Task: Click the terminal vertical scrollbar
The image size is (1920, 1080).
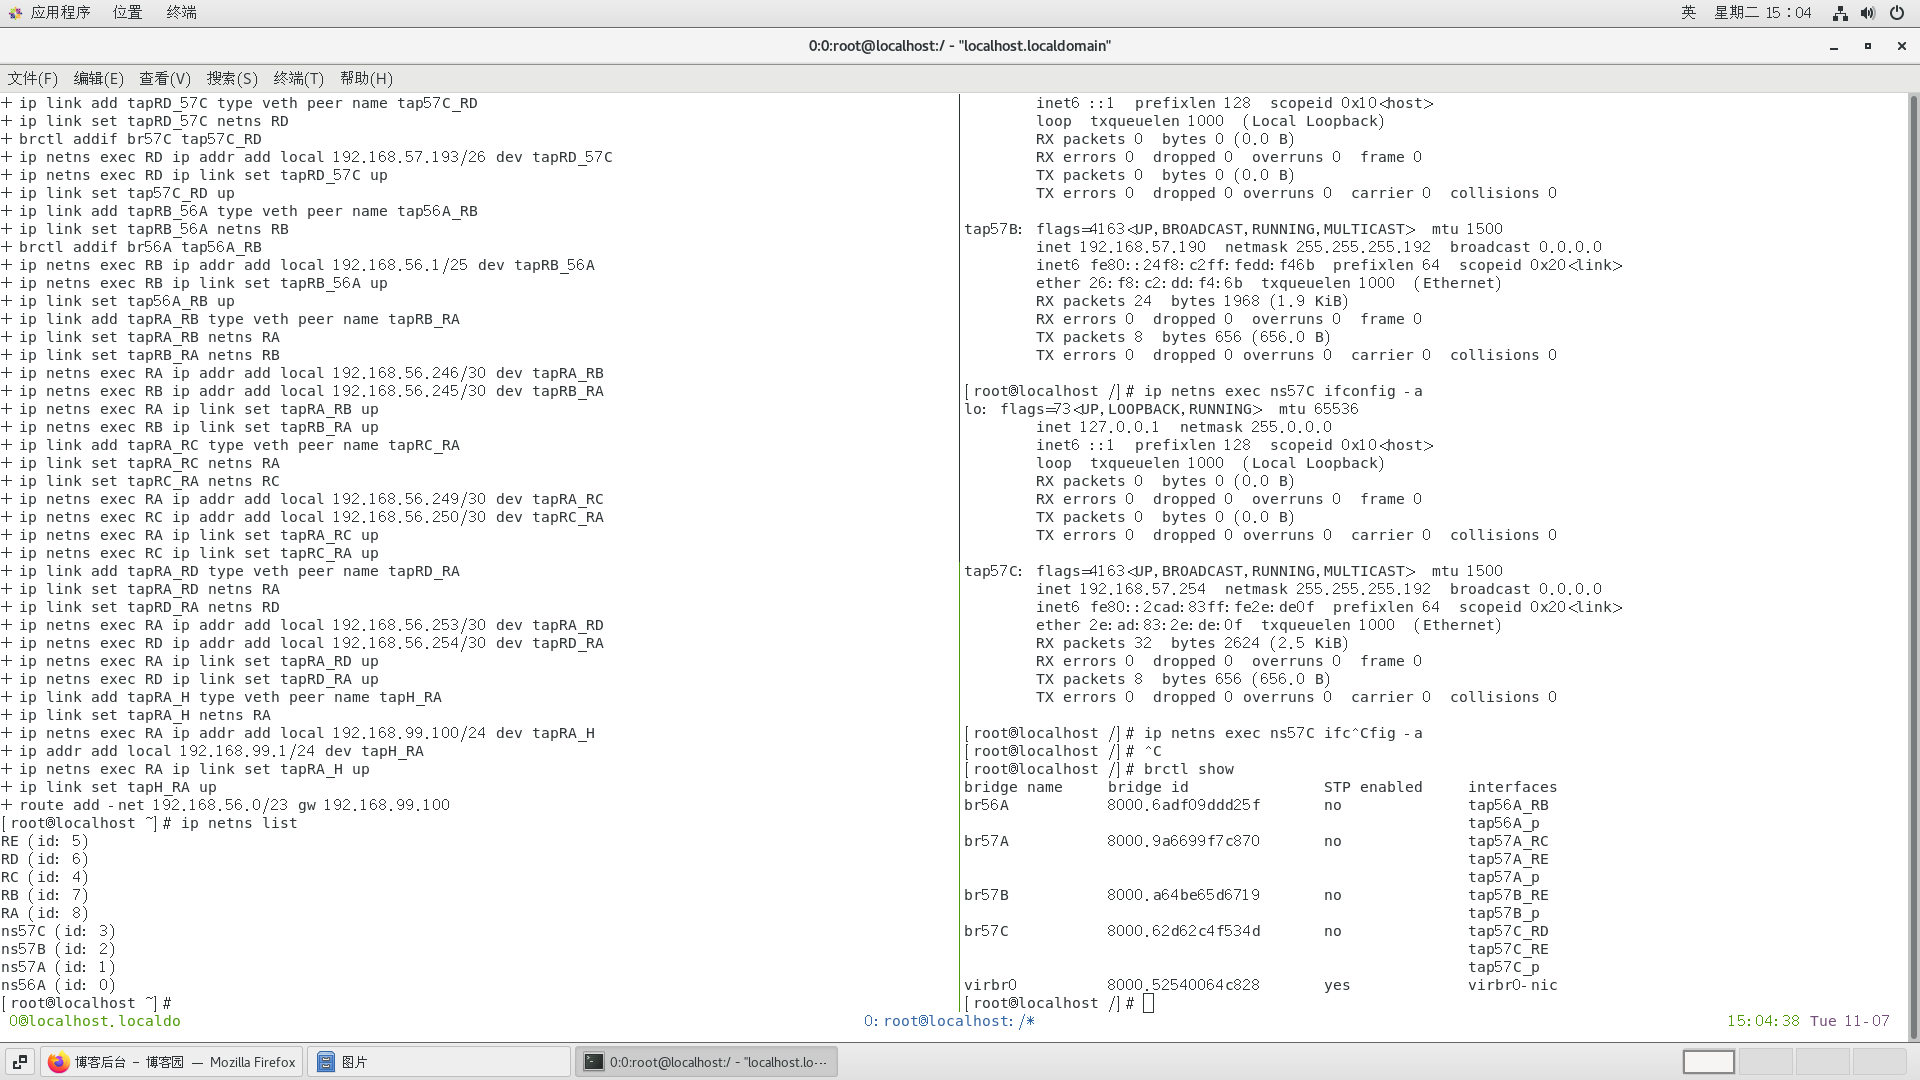Action: [1913, 565]
